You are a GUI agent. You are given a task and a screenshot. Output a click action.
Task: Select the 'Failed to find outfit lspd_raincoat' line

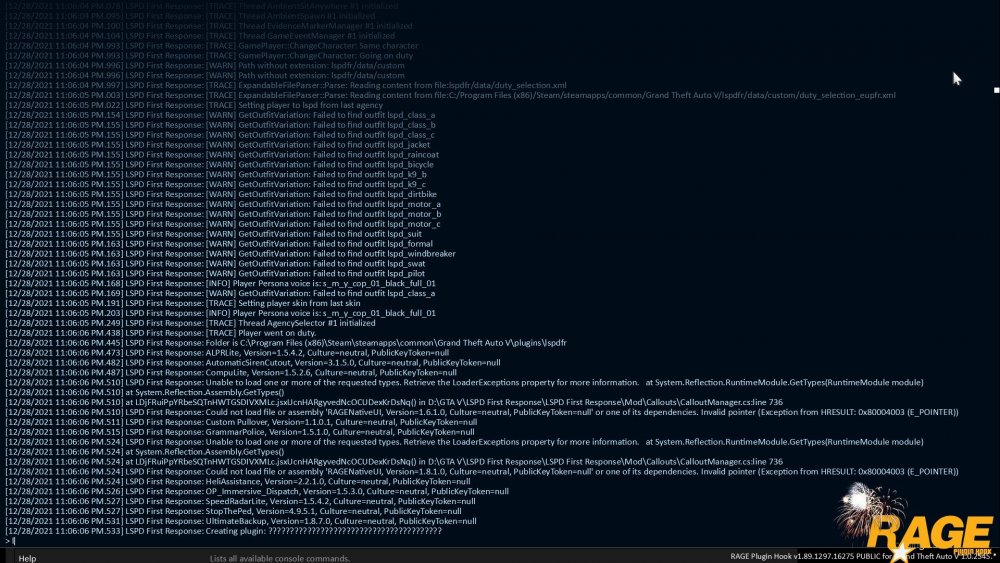222,154
